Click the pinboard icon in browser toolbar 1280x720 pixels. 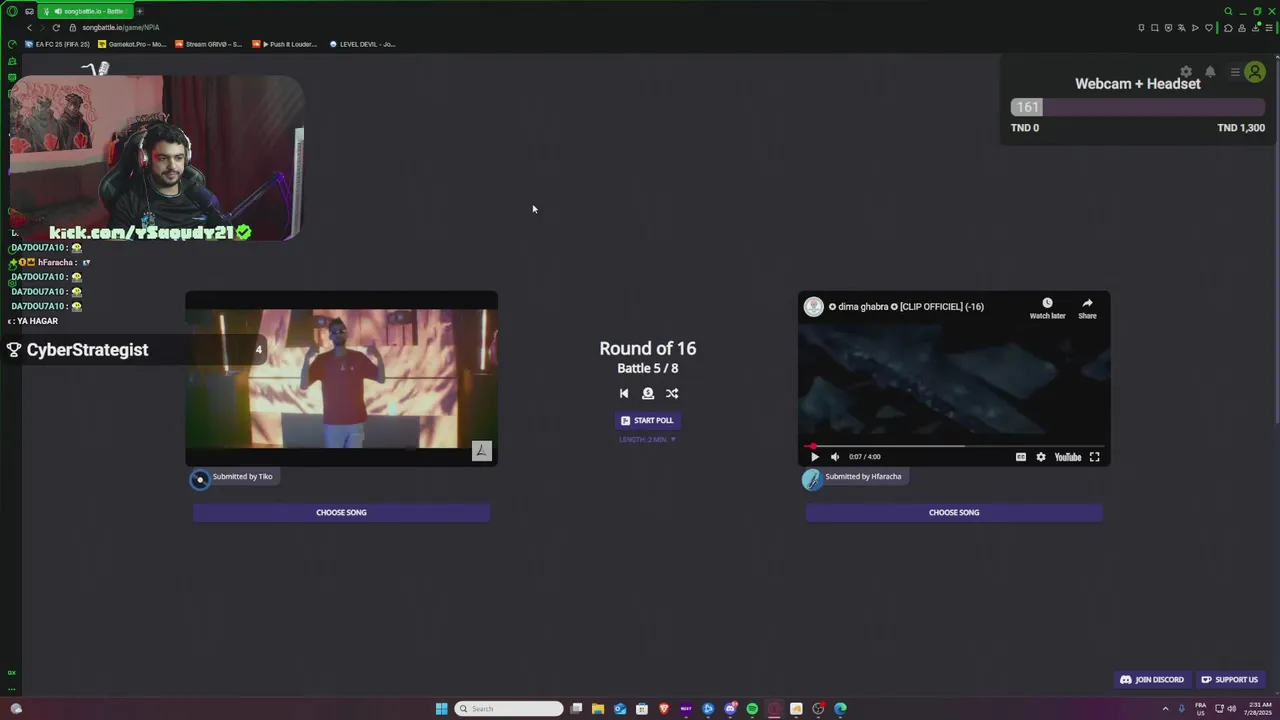(1141, 27)
